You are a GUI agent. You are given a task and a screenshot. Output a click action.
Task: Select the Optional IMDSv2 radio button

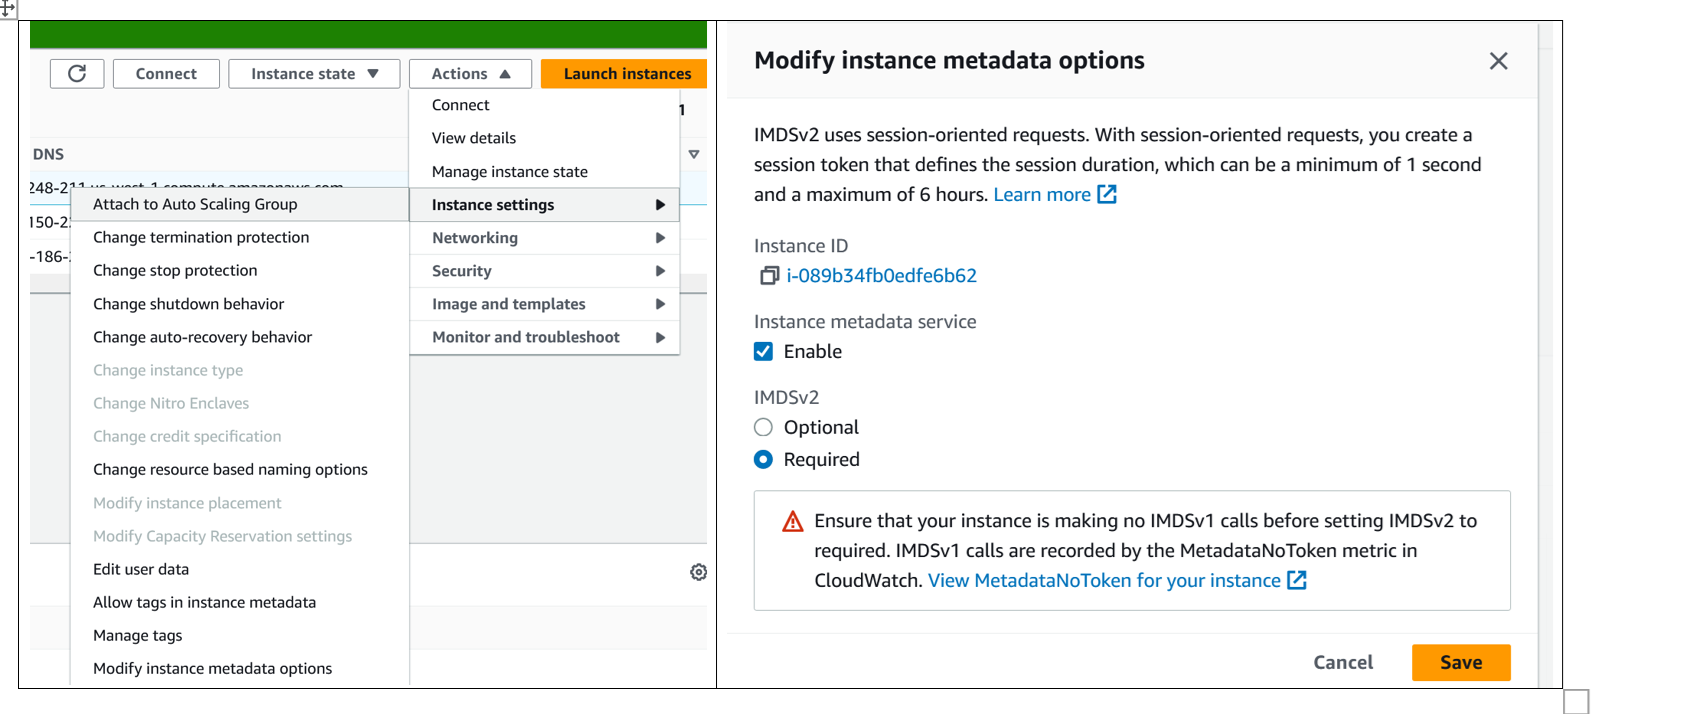764,427
